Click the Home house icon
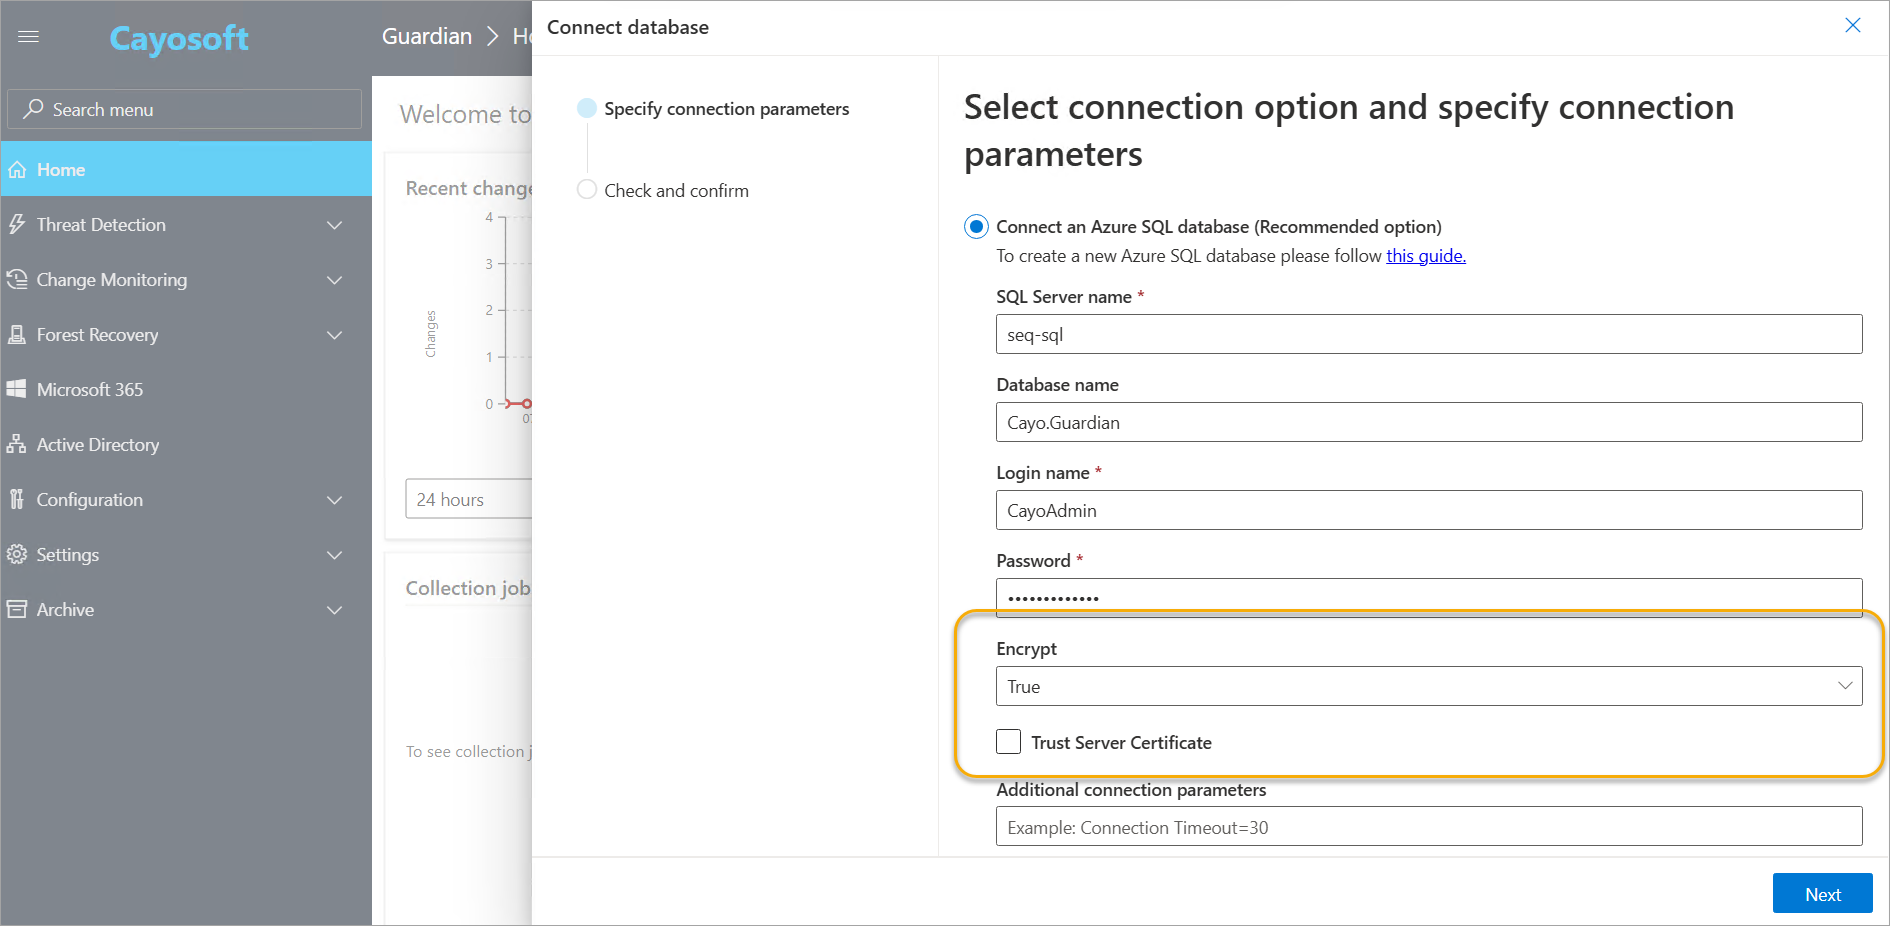This screenshot has width=1890, height=926. pos(17,170)
